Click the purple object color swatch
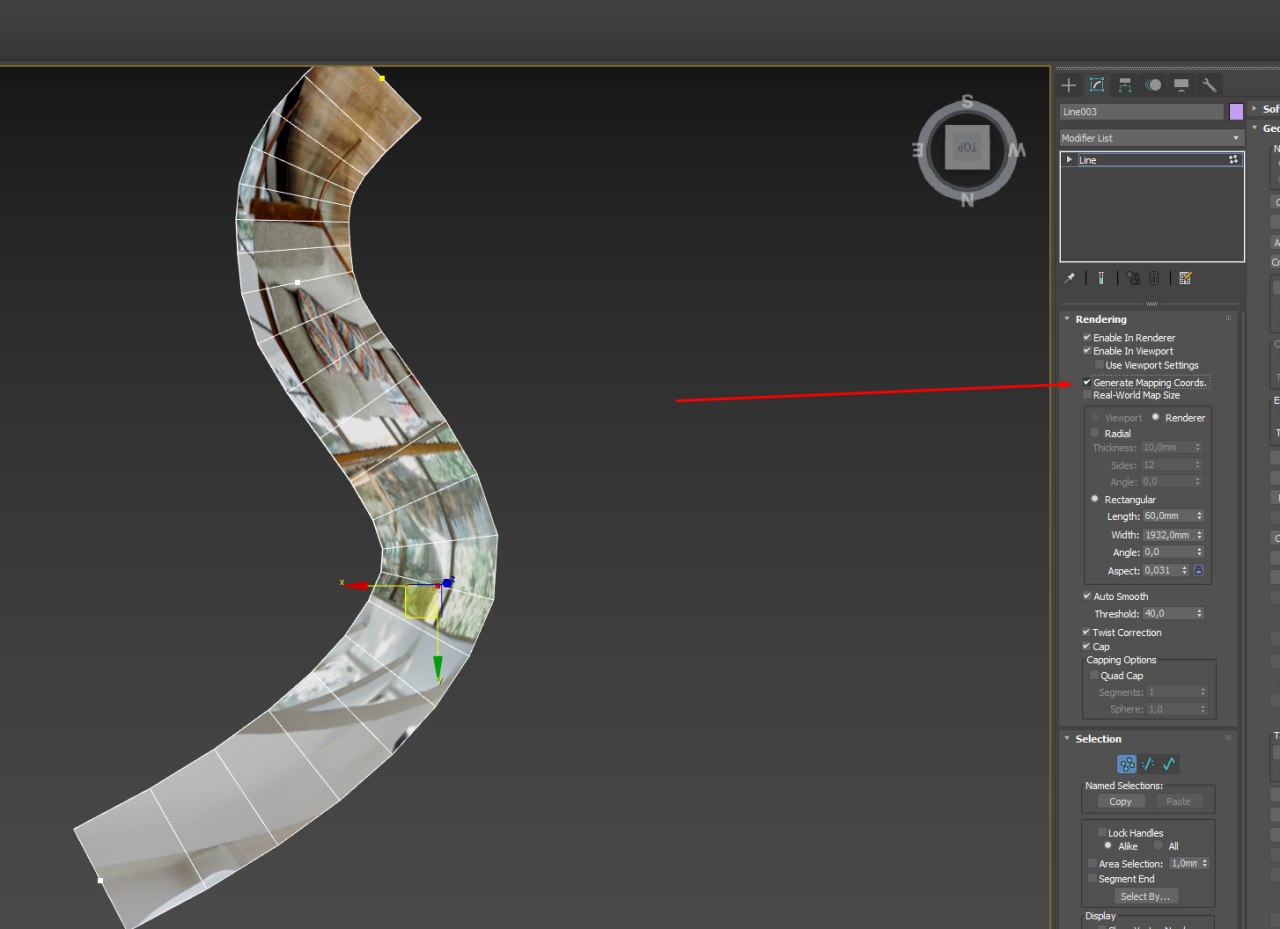 coord(1236,112)
